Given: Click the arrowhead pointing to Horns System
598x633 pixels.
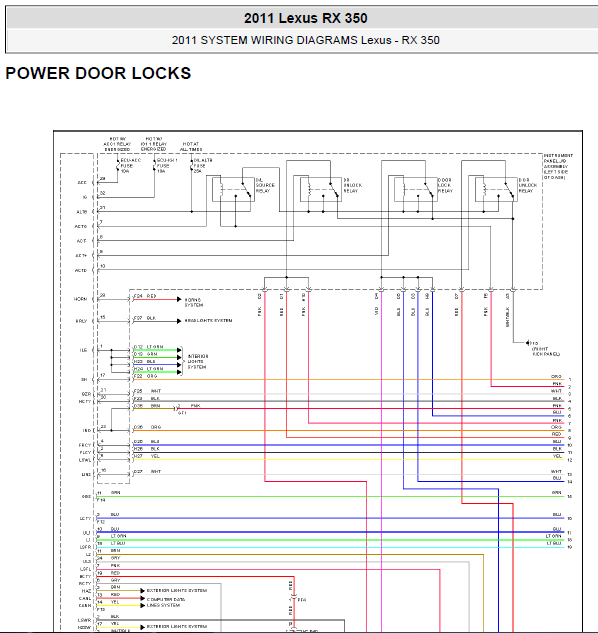Looking at the screenshot, I should coord(179,299).
